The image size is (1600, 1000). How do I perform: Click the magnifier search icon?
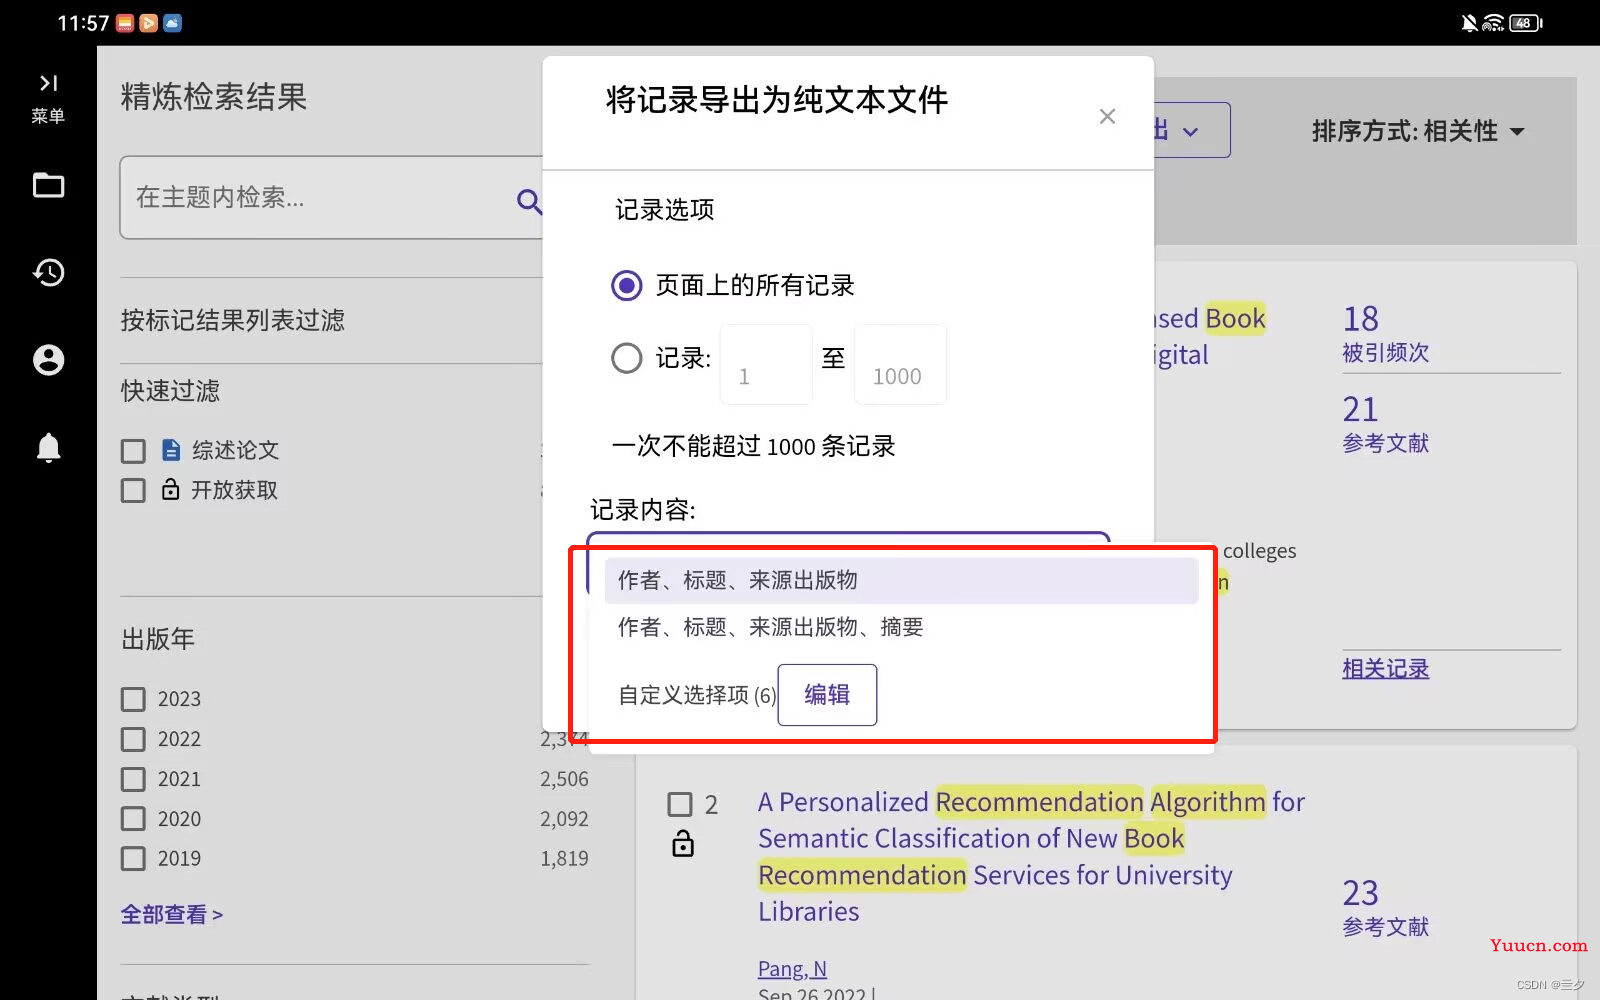coord(529,201)
